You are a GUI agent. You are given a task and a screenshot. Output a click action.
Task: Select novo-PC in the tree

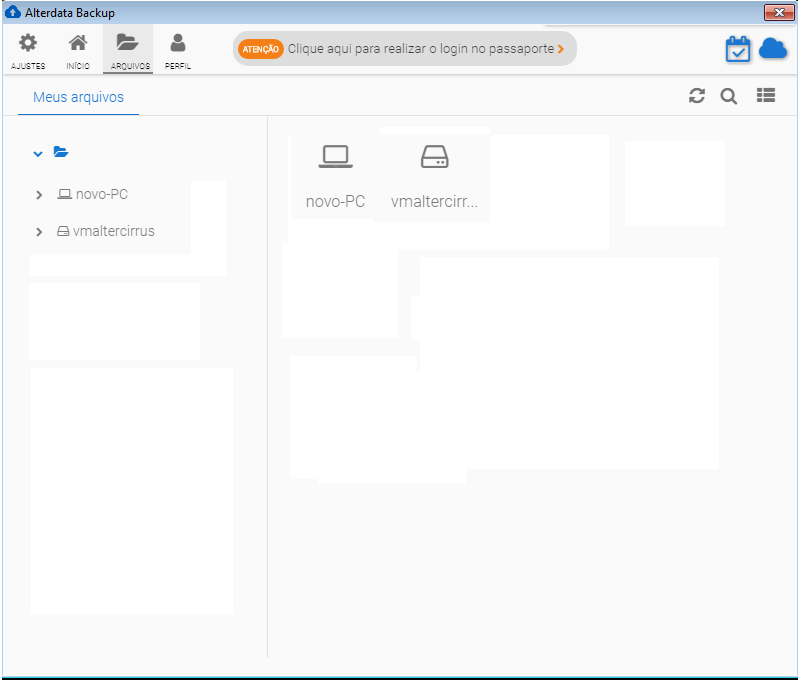click(93, 194)
